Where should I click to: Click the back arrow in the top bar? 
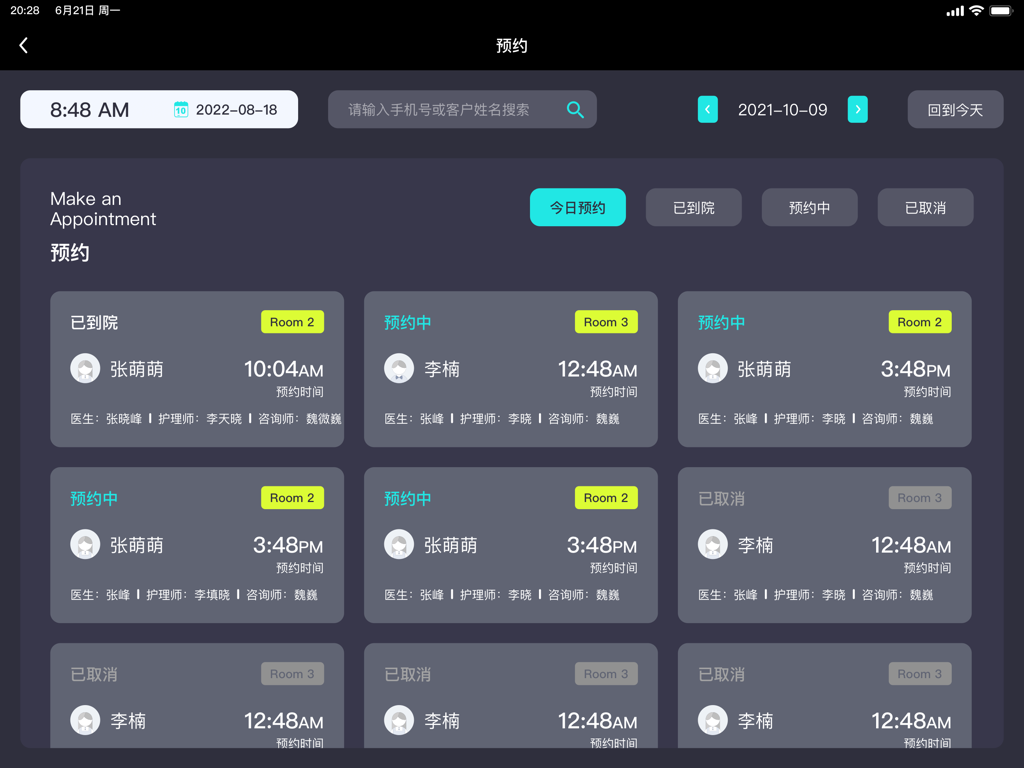pos(22,44)
